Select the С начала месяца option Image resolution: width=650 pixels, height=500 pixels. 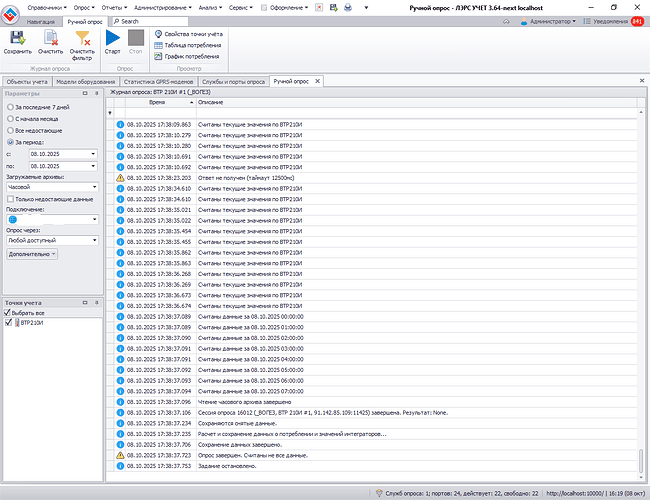tap(10, 117)
